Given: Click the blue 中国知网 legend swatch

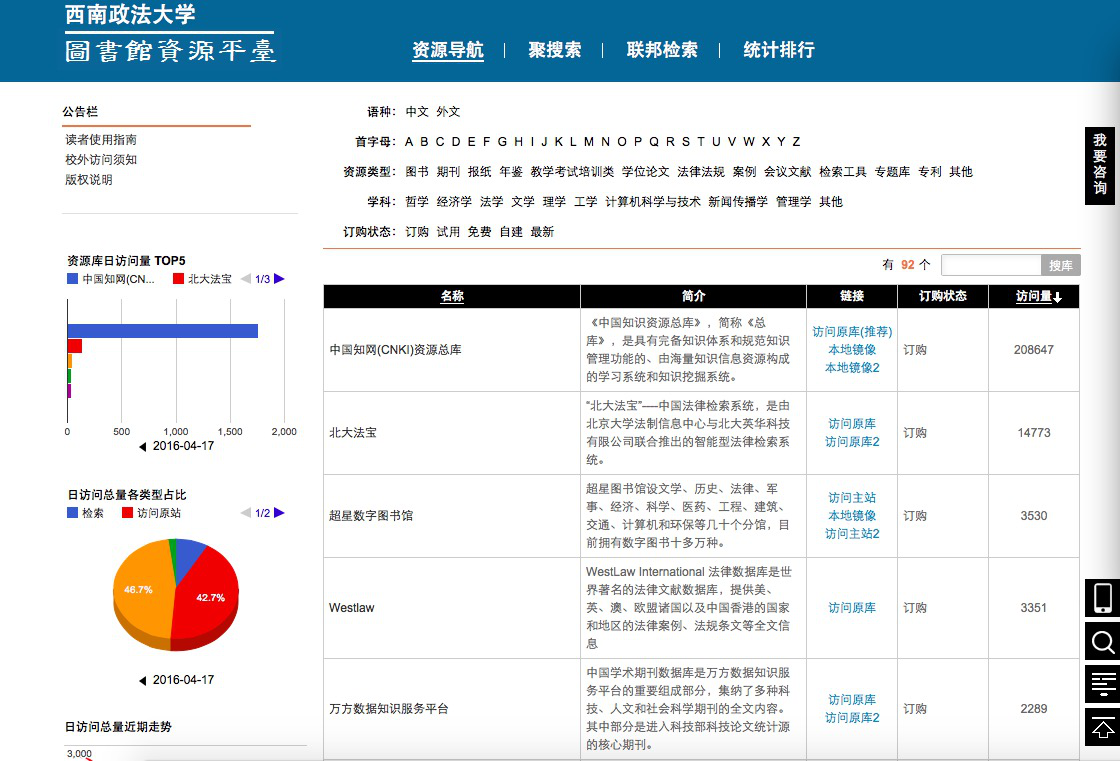Looking at the screenshot, I should (72, 279).
